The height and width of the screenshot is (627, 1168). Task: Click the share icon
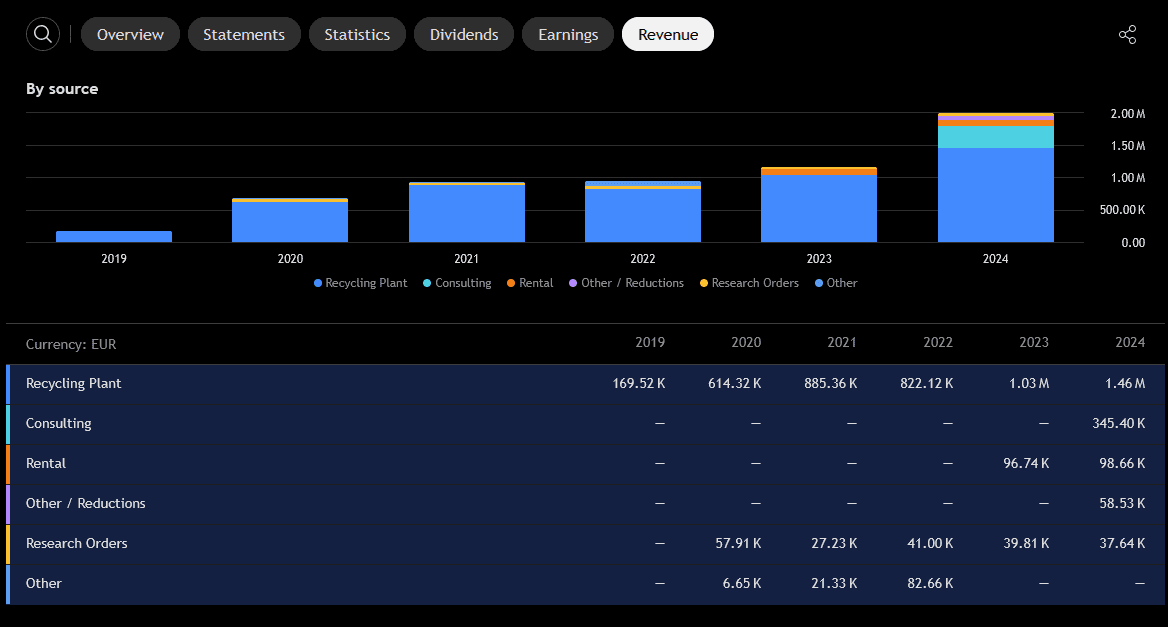(x=1127, y=34)
